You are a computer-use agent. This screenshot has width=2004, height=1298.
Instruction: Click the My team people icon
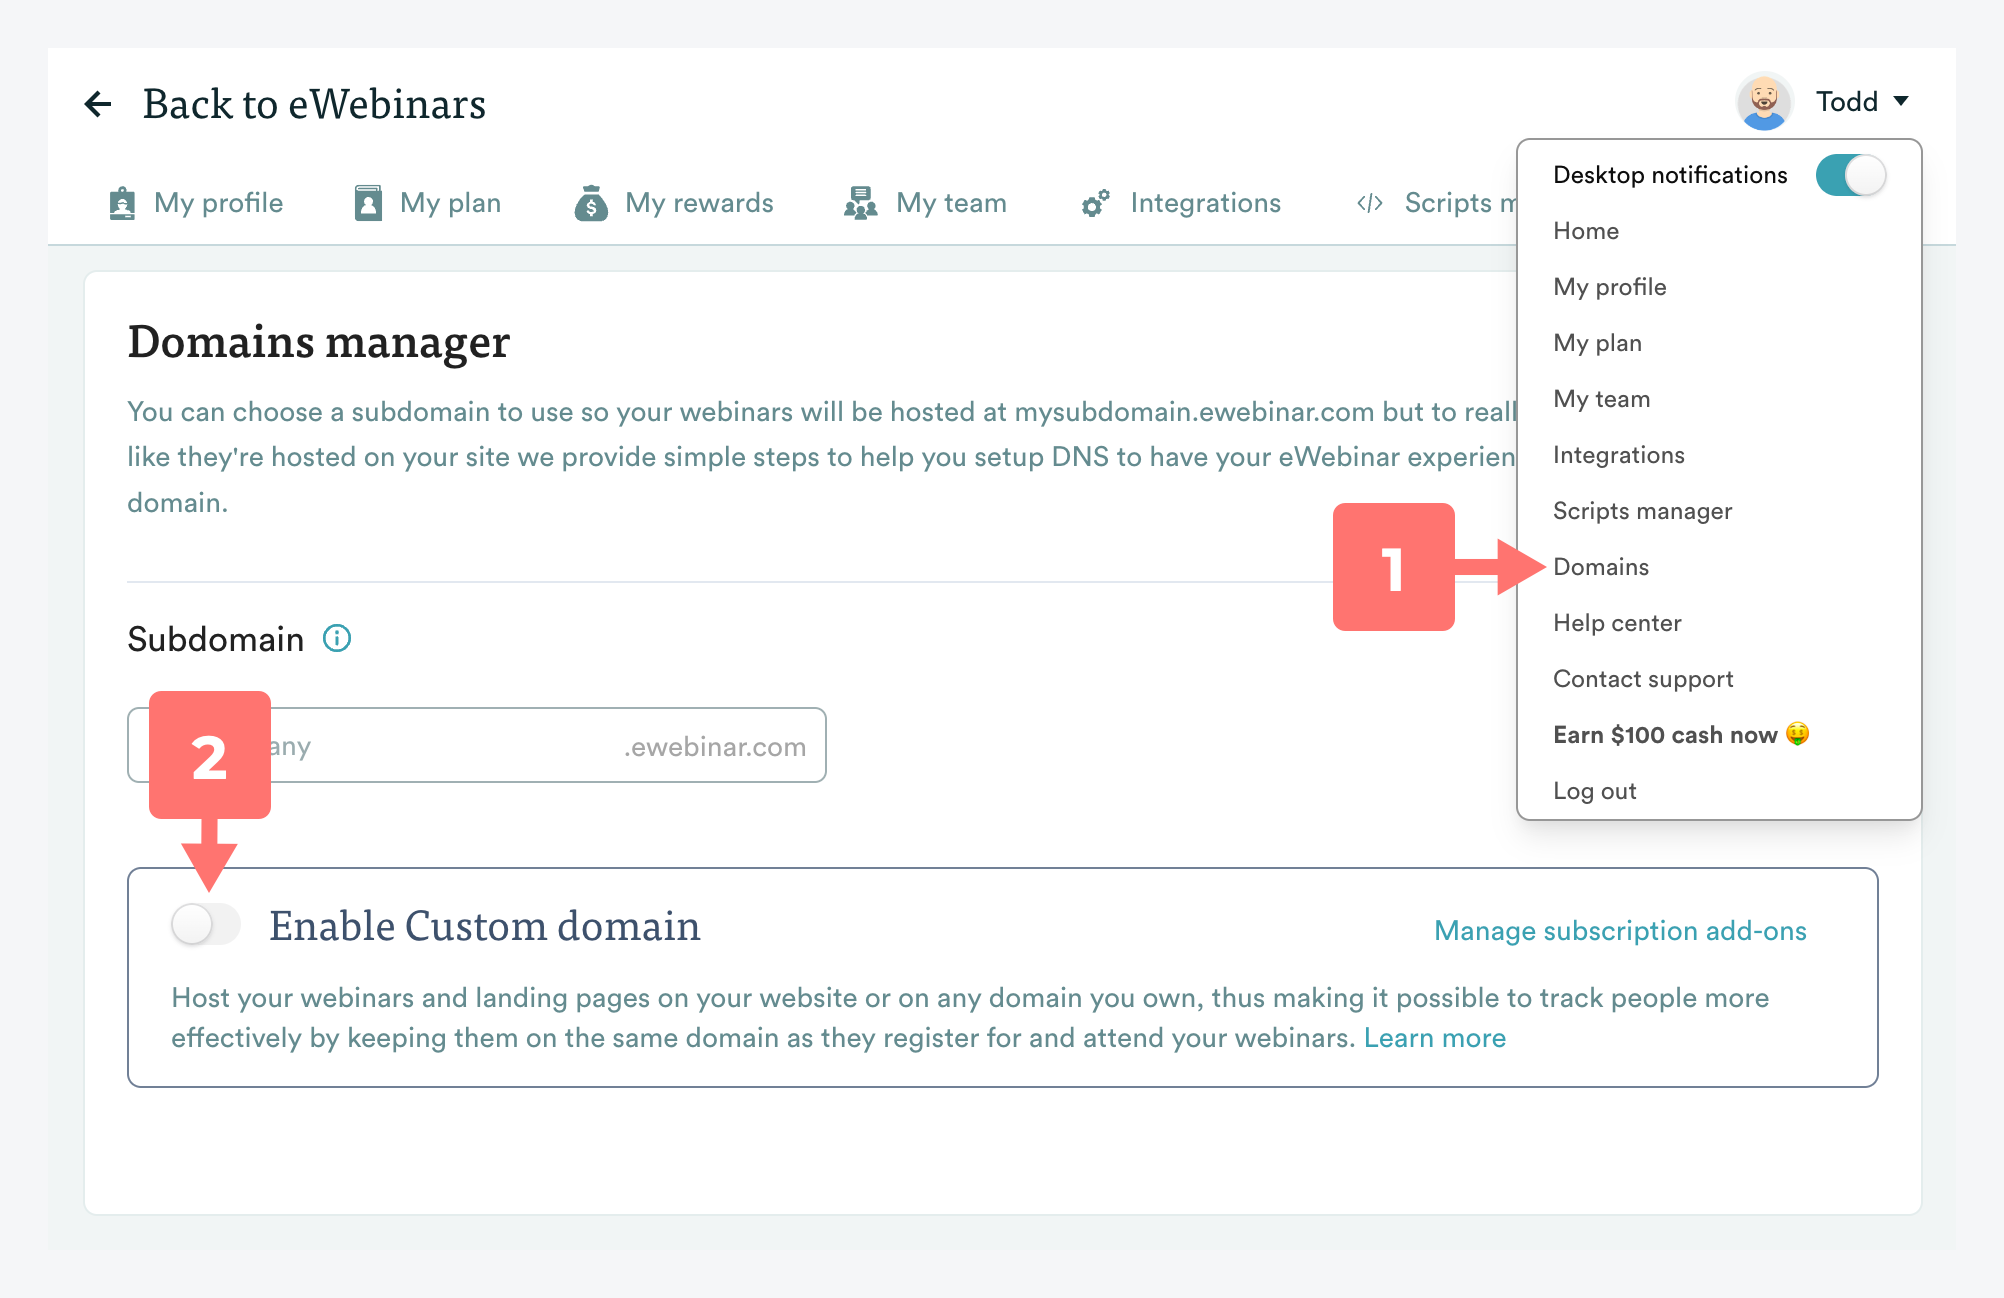point(860,203)
